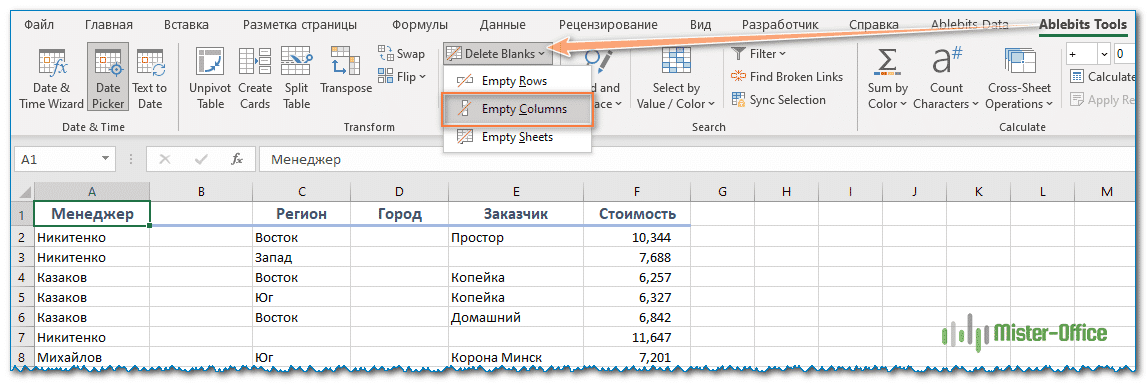Switch to the Рецензирование tab
The image size is (1147, 389).
(x=609, y=24)
